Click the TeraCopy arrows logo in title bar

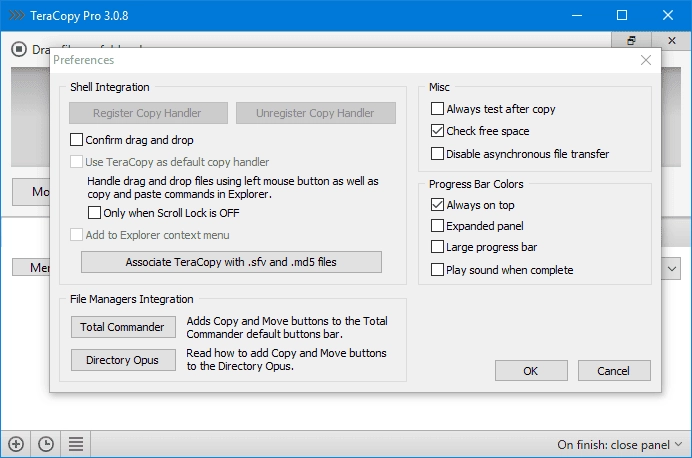coord(17,15)
